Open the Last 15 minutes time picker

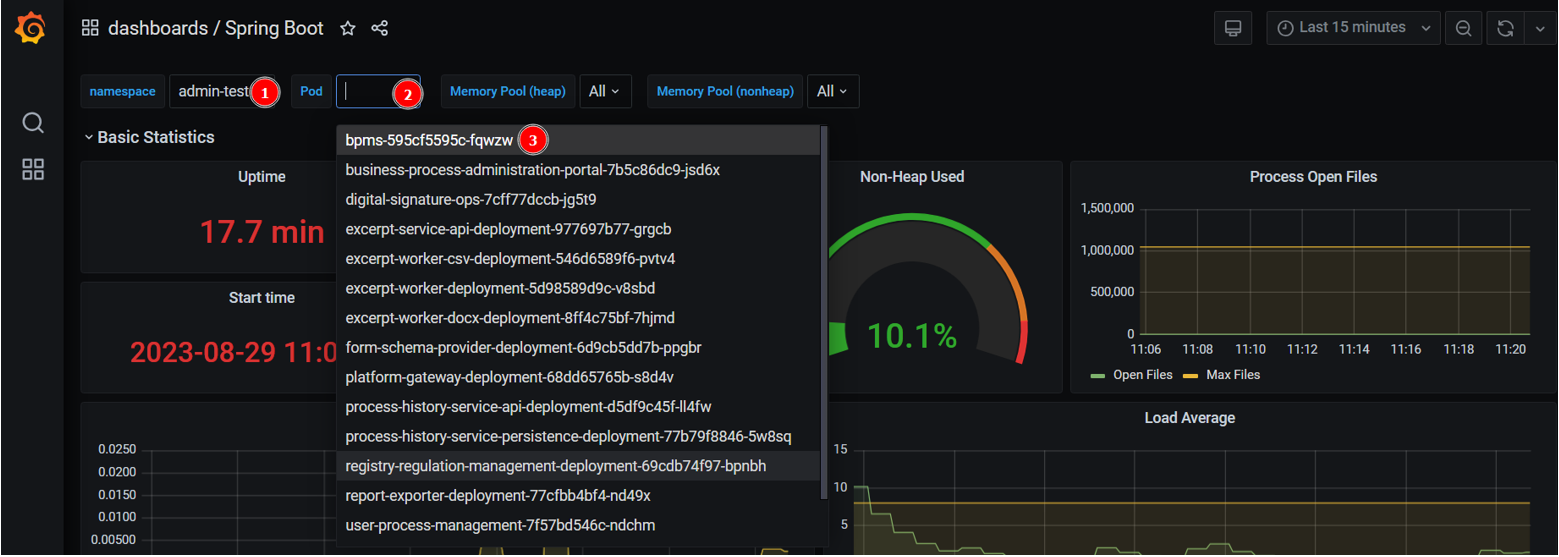1354,28
